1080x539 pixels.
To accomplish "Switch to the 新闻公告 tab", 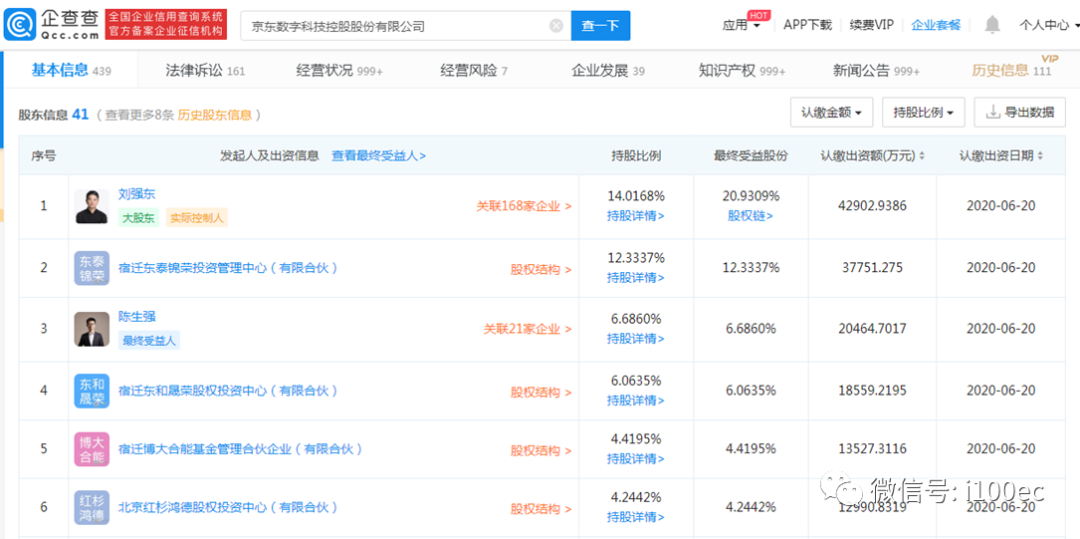I will [876, 70].
